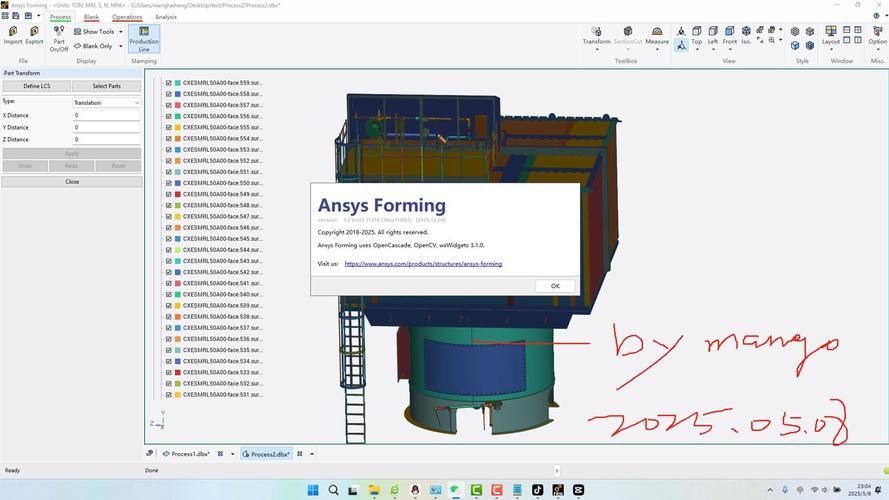Expand the Blank Only dropdown arrow

click(x=121, y=46)
